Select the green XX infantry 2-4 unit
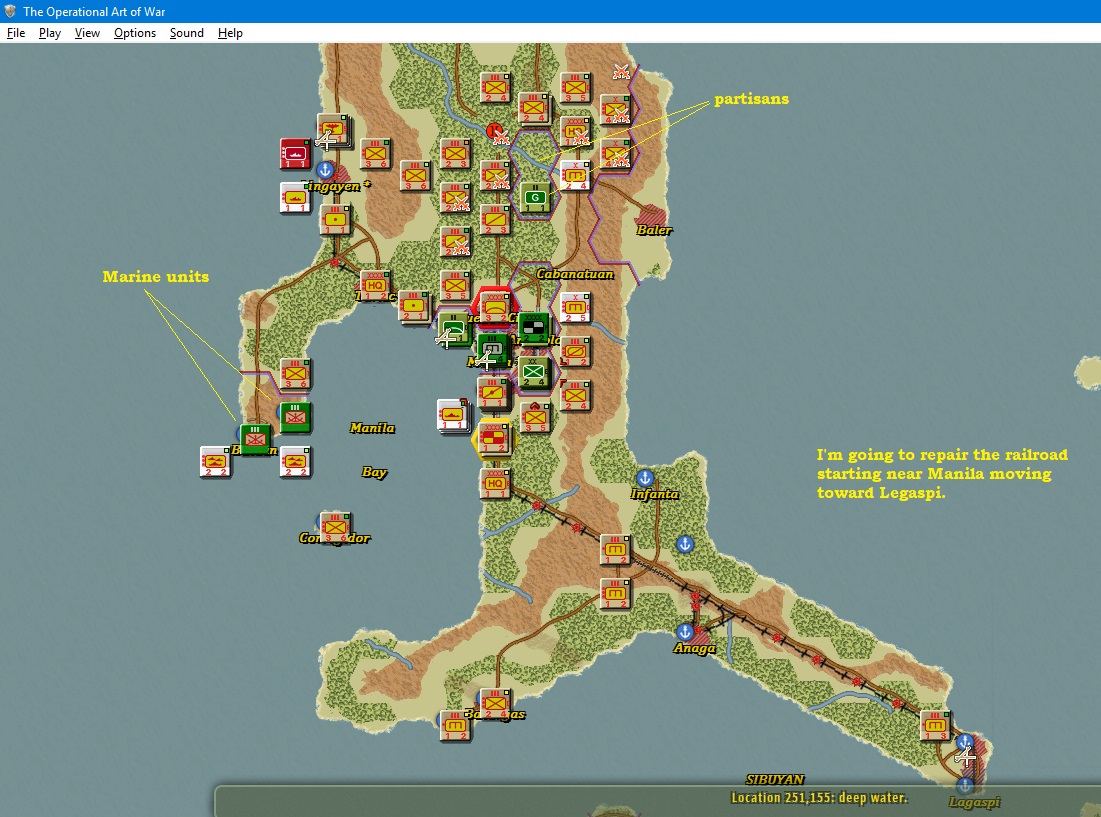 coord(534,372)
